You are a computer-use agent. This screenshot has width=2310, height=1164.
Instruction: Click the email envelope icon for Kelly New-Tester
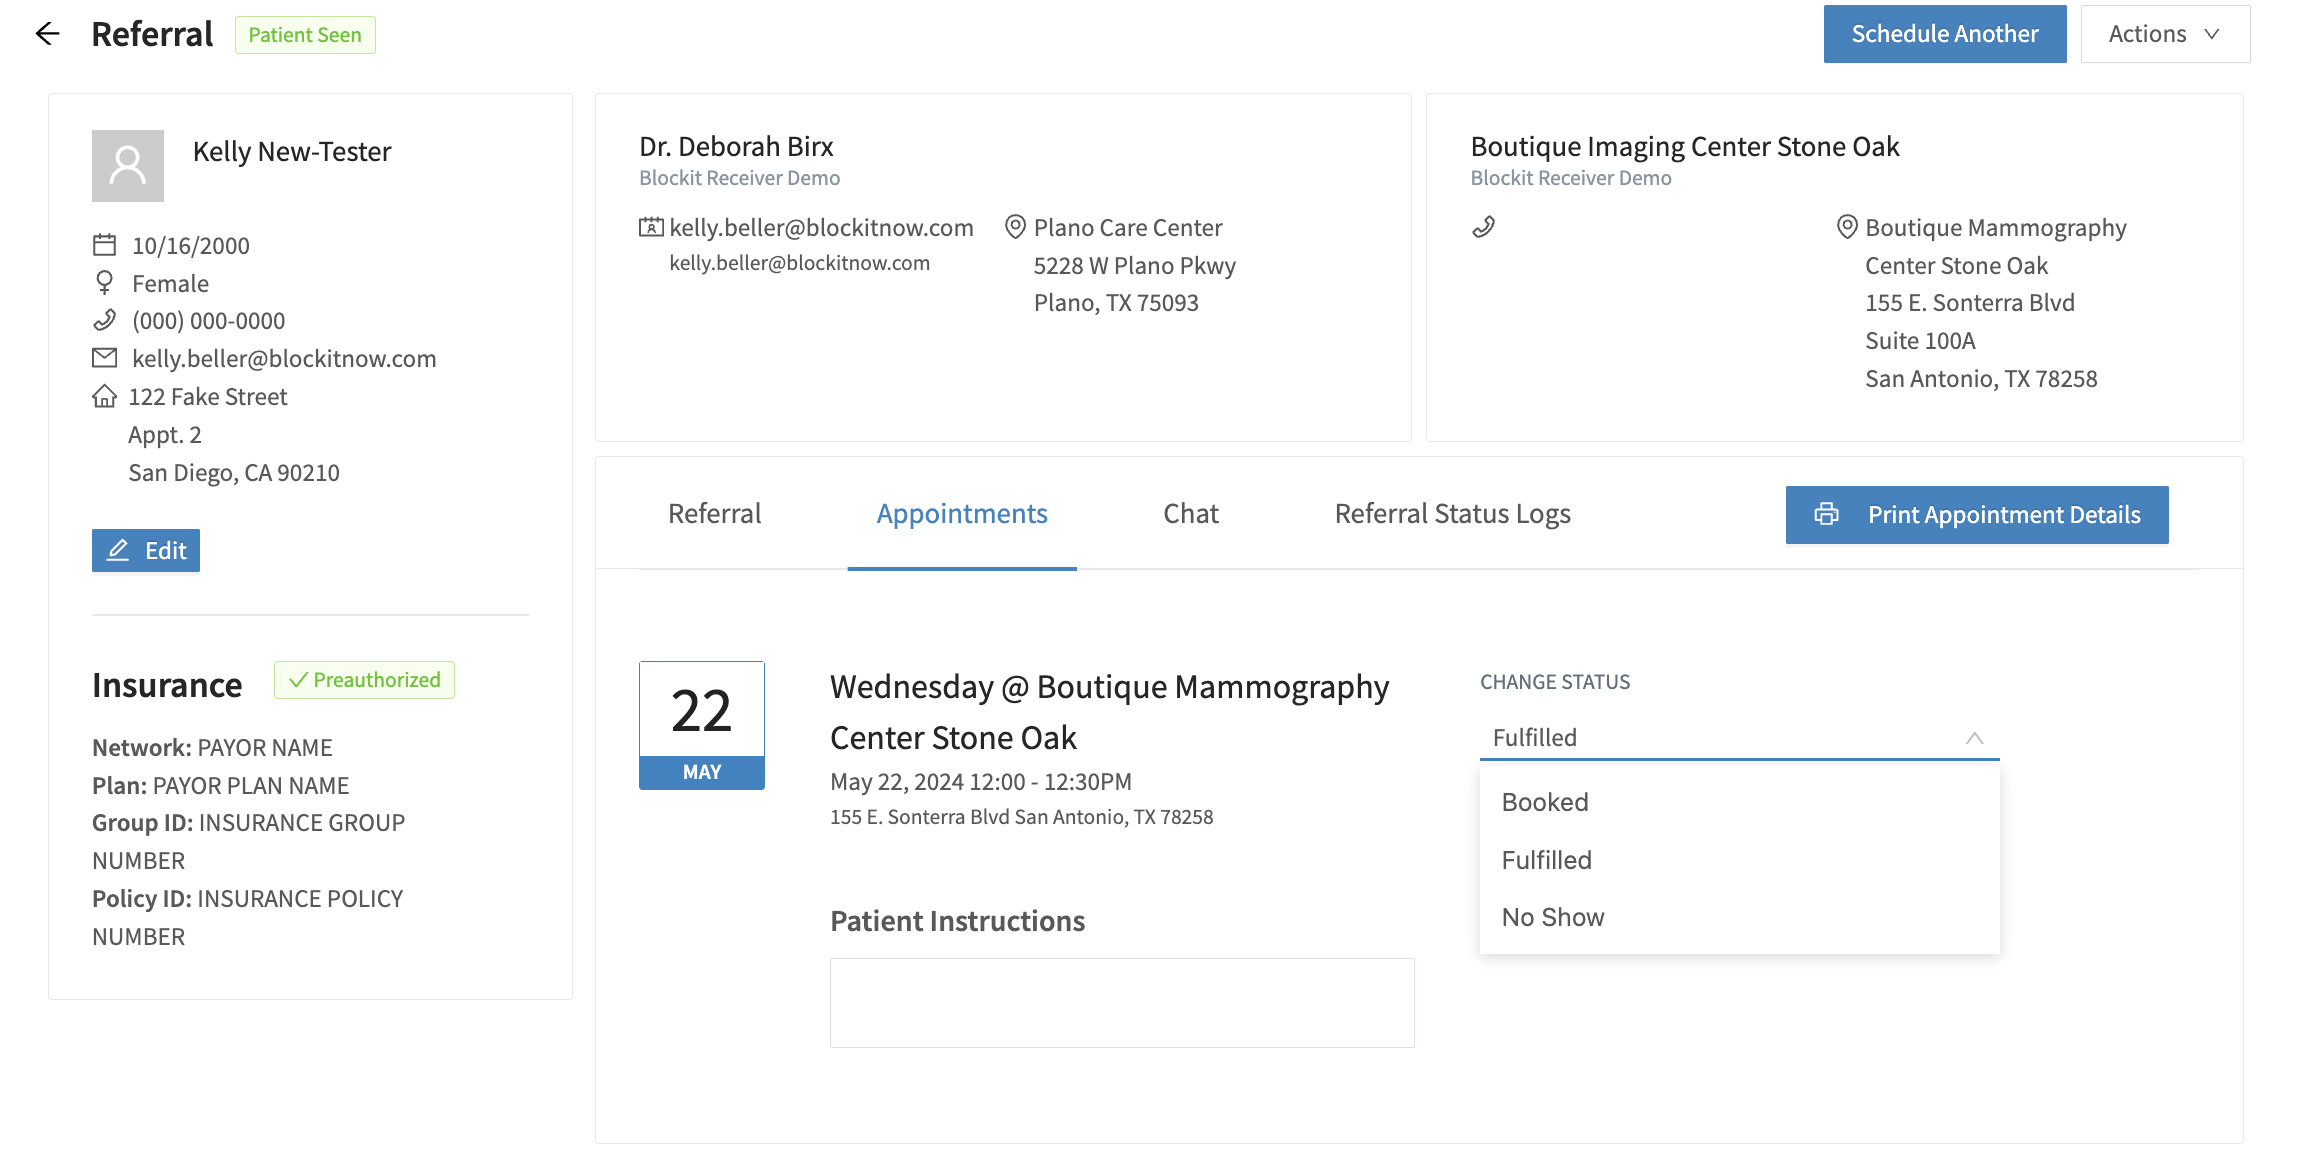pyautogui.click(x=104, y=358)
